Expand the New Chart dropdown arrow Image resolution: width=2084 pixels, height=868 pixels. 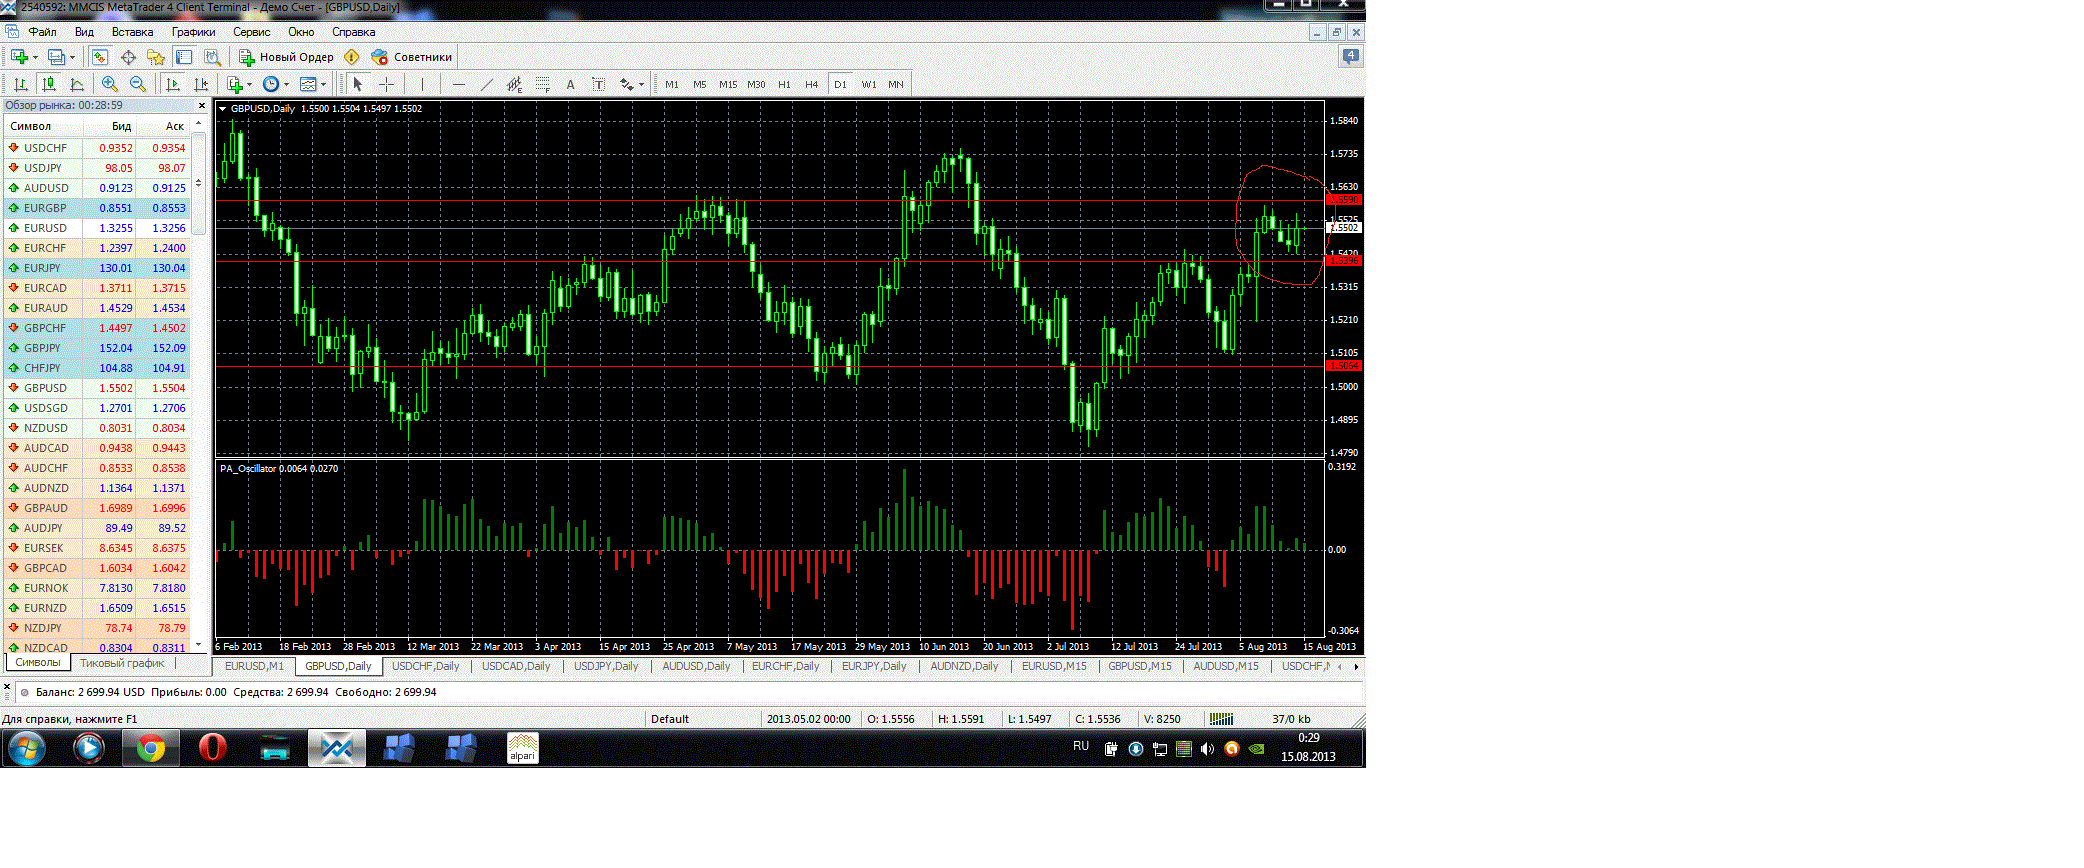coord(35,57)
